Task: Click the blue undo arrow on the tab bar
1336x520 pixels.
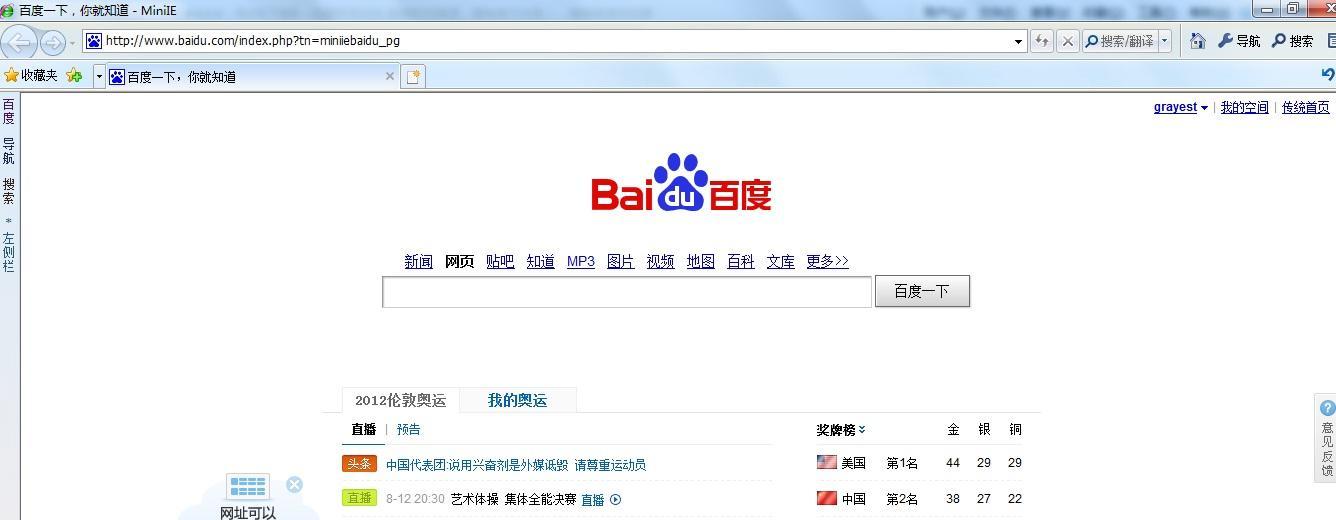Action: pyautogui.click(x=1327, y=74)
